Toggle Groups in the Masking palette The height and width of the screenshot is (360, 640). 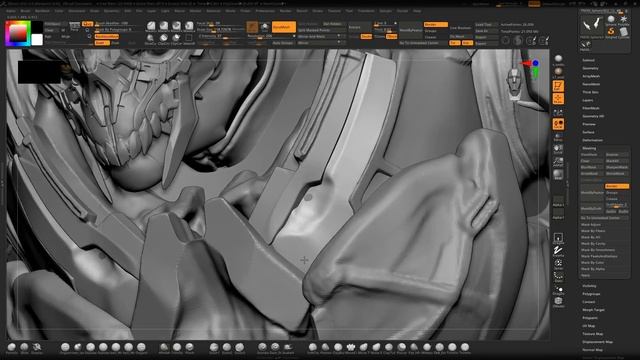coord(617,193)
